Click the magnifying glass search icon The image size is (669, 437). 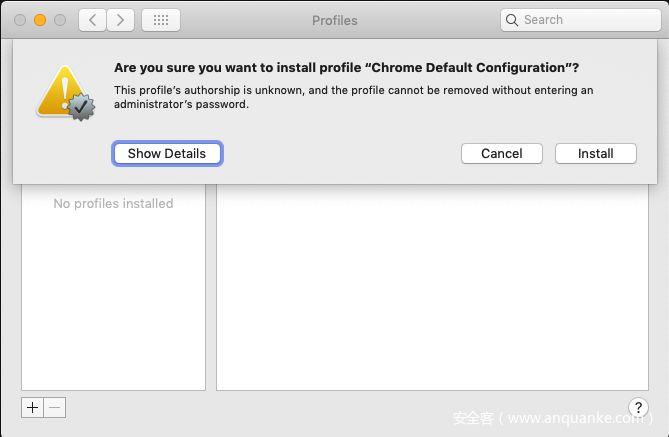[x=512, y=20]
